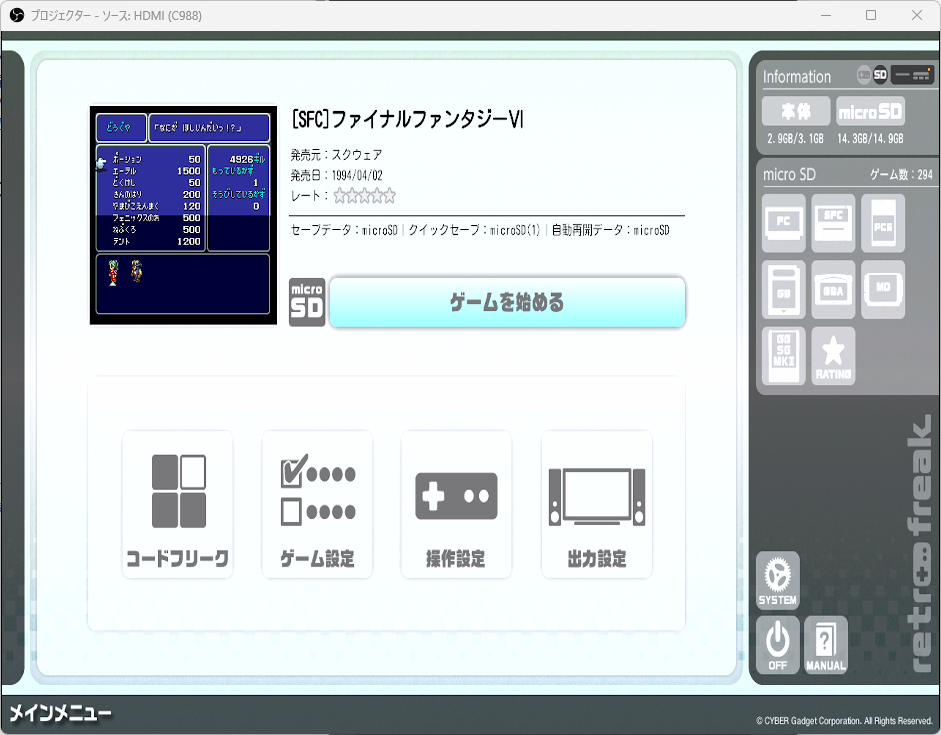Select the PCE card category icon

883,223
